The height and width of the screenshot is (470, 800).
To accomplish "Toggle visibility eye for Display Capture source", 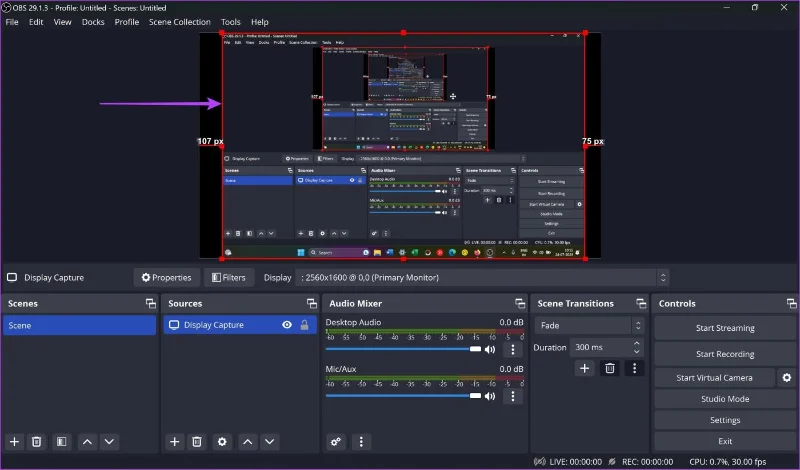I will (287, 325).
